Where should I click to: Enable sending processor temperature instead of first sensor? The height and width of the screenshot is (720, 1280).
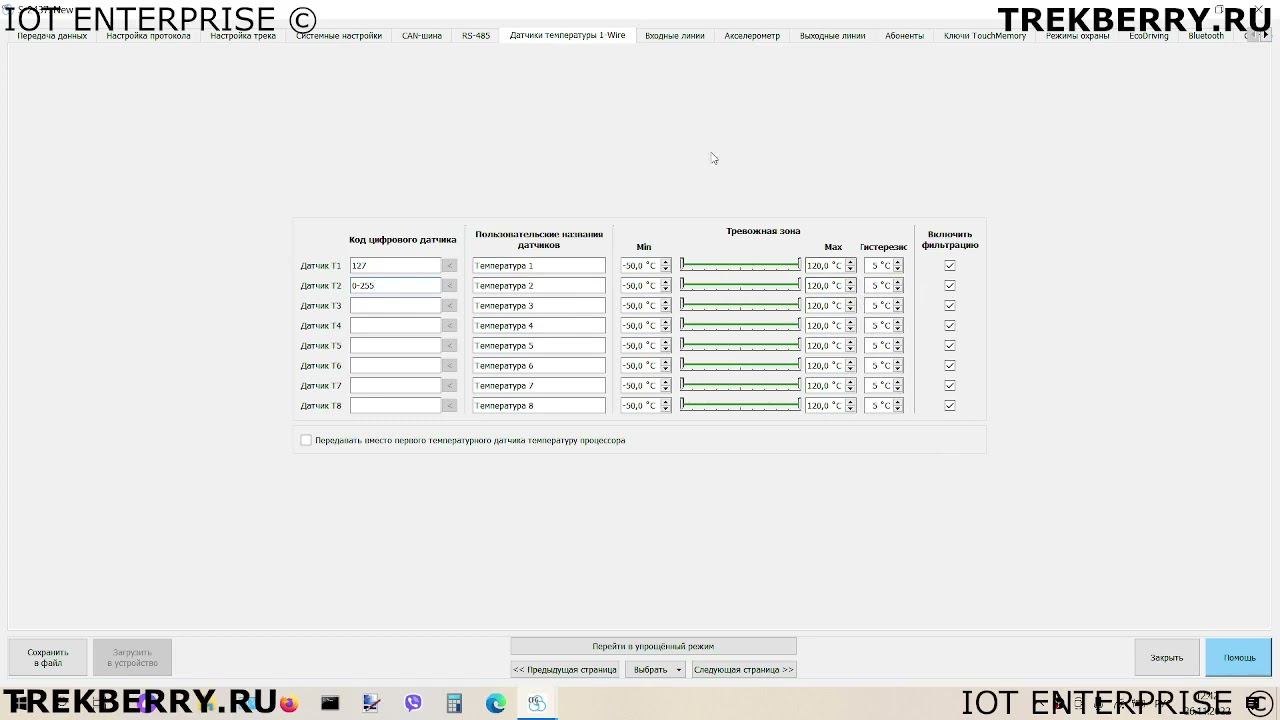(x=306, y=440)
